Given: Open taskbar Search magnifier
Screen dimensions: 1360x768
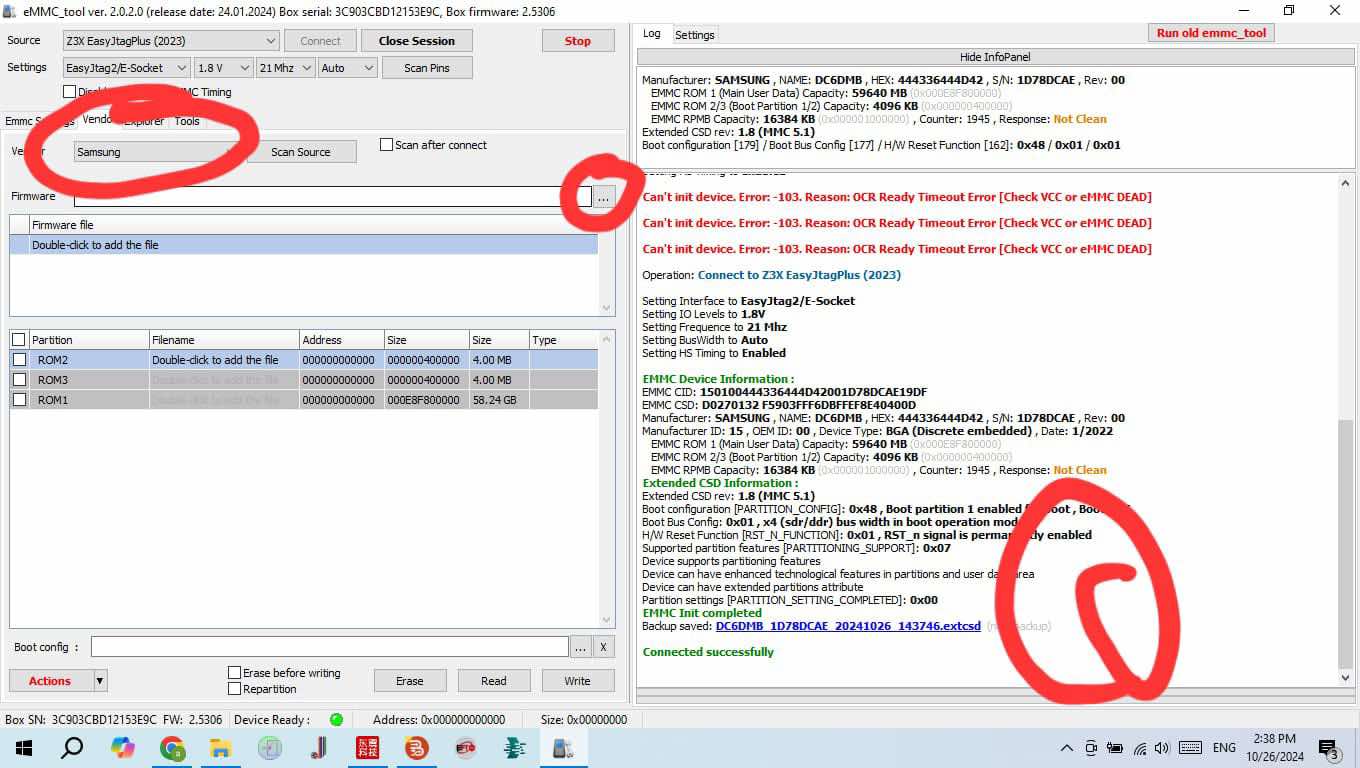Looking at the screenshot, I should pyautogui.click(x=72, y=748).
